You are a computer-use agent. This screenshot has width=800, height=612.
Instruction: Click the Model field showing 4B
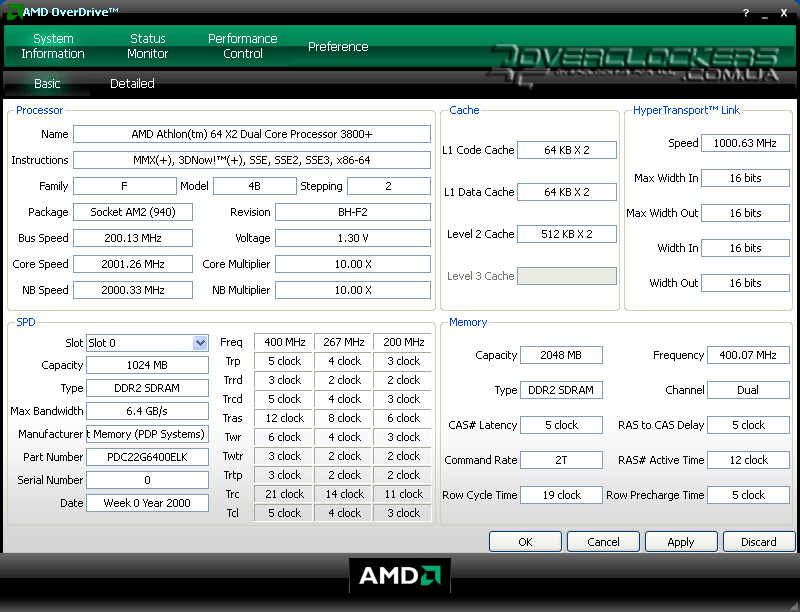[255, 186]
